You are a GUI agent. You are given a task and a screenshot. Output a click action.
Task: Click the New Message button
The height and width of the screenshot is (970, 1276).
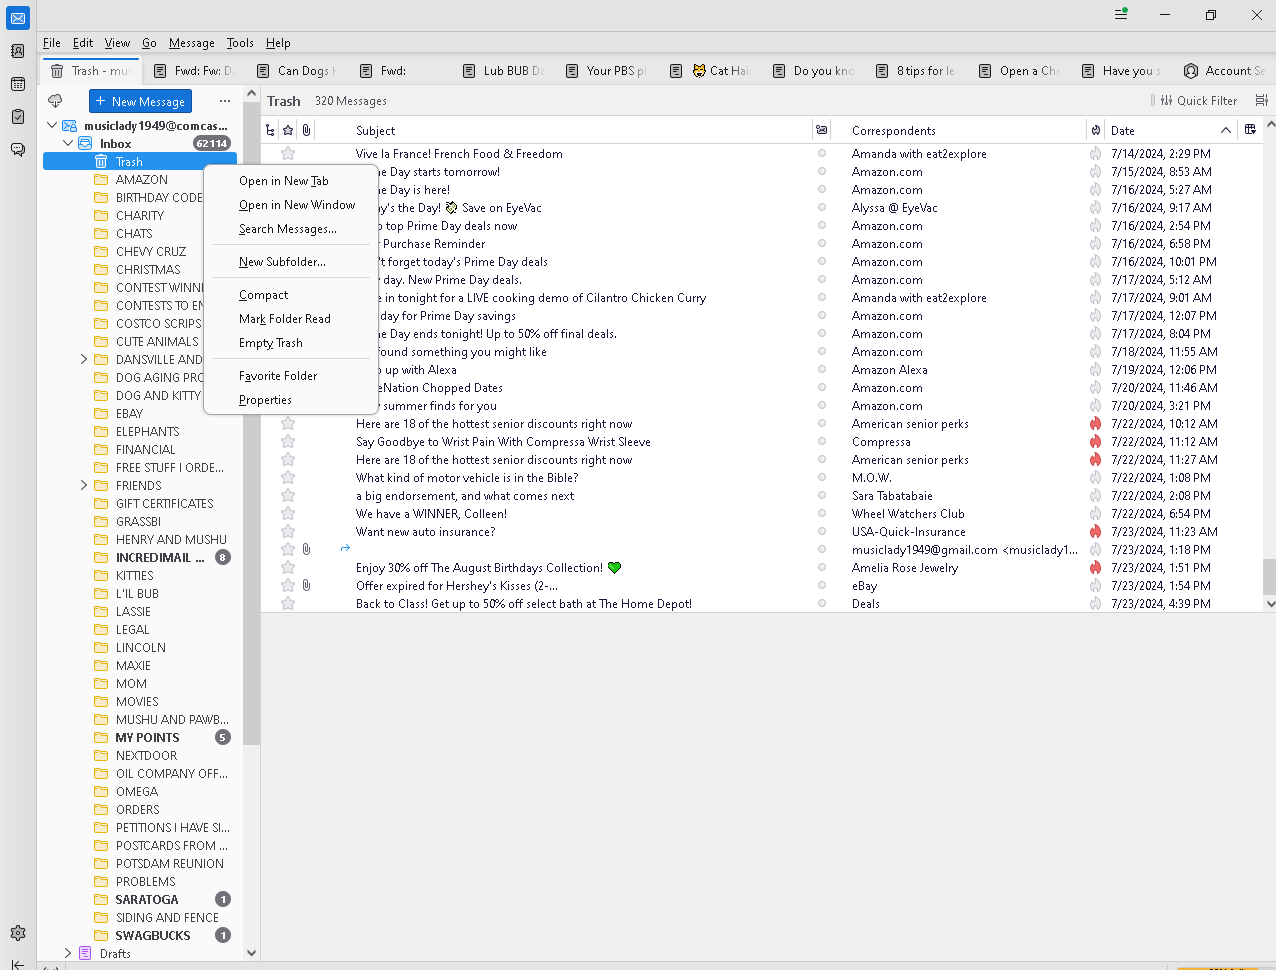pyautogui.click(x=140, y=101)
